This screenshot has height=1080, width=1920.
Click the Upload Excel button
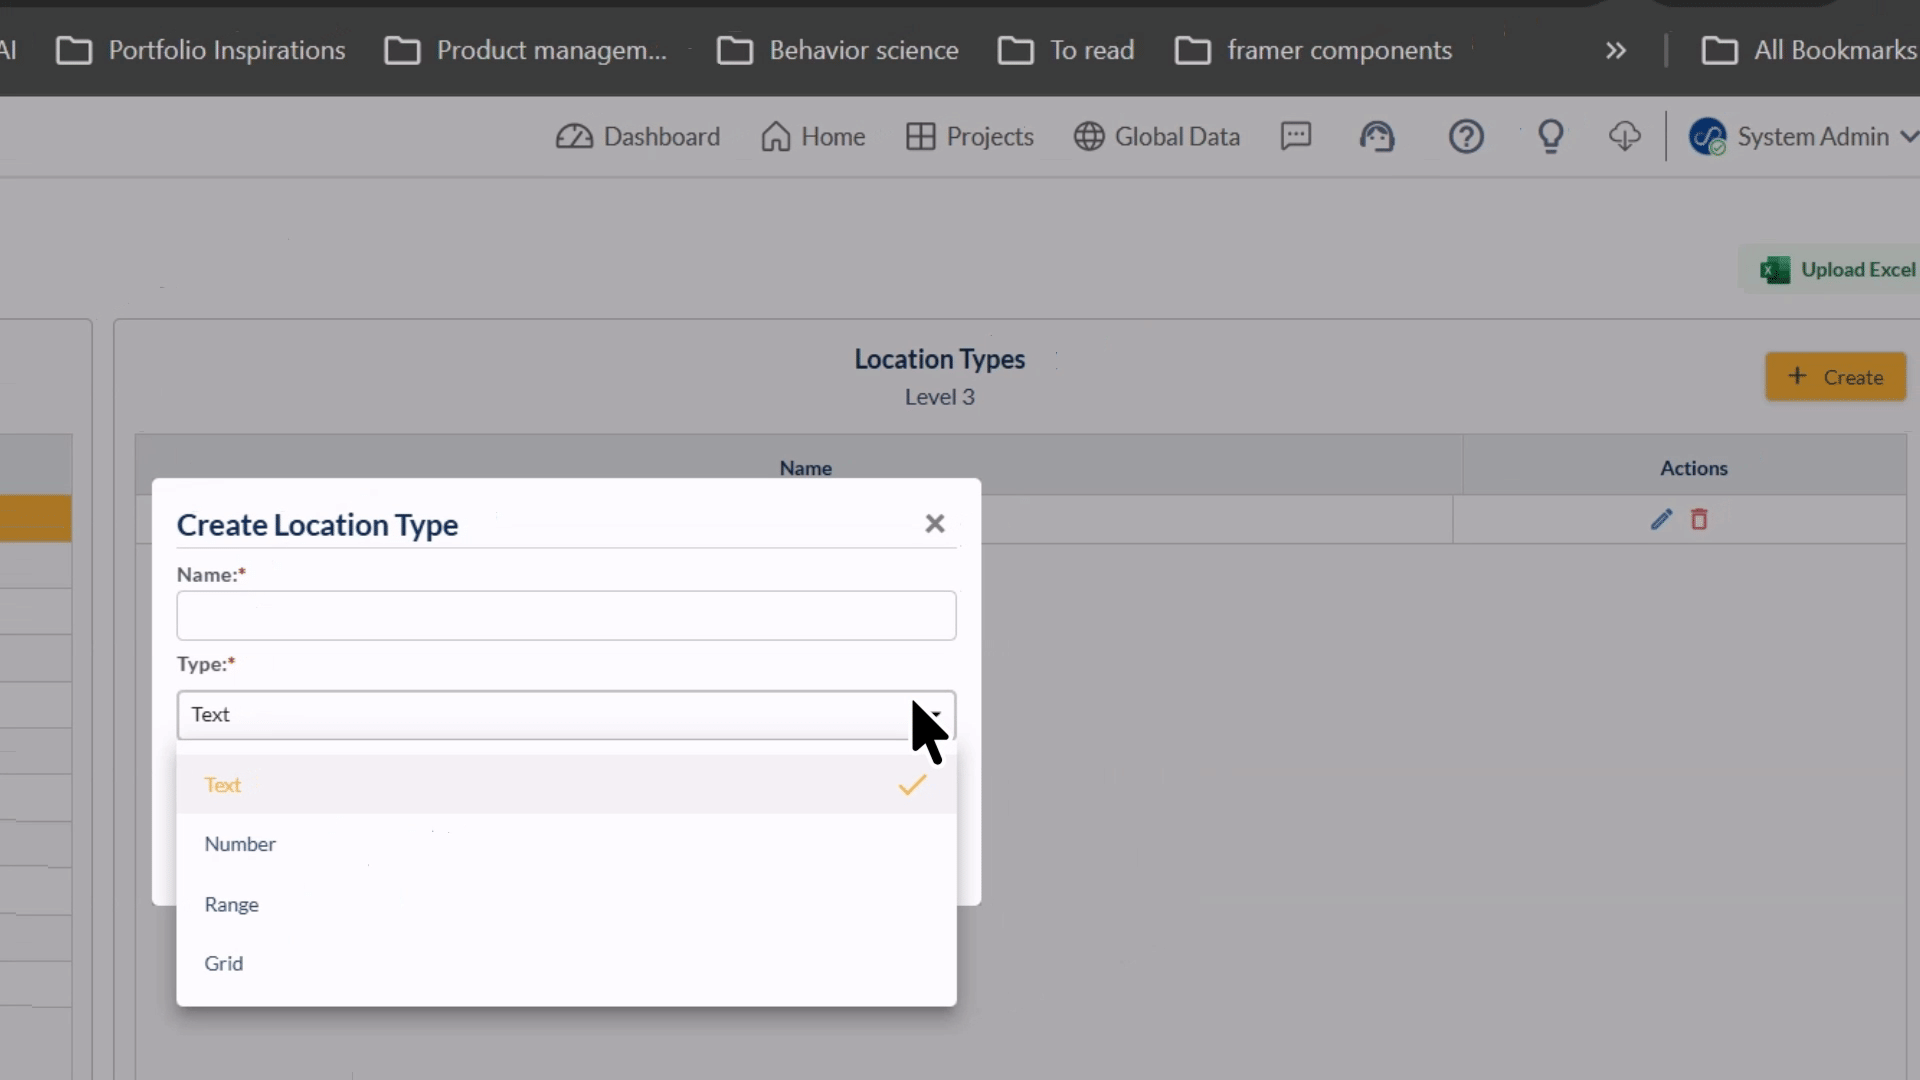coord(1837,269)
